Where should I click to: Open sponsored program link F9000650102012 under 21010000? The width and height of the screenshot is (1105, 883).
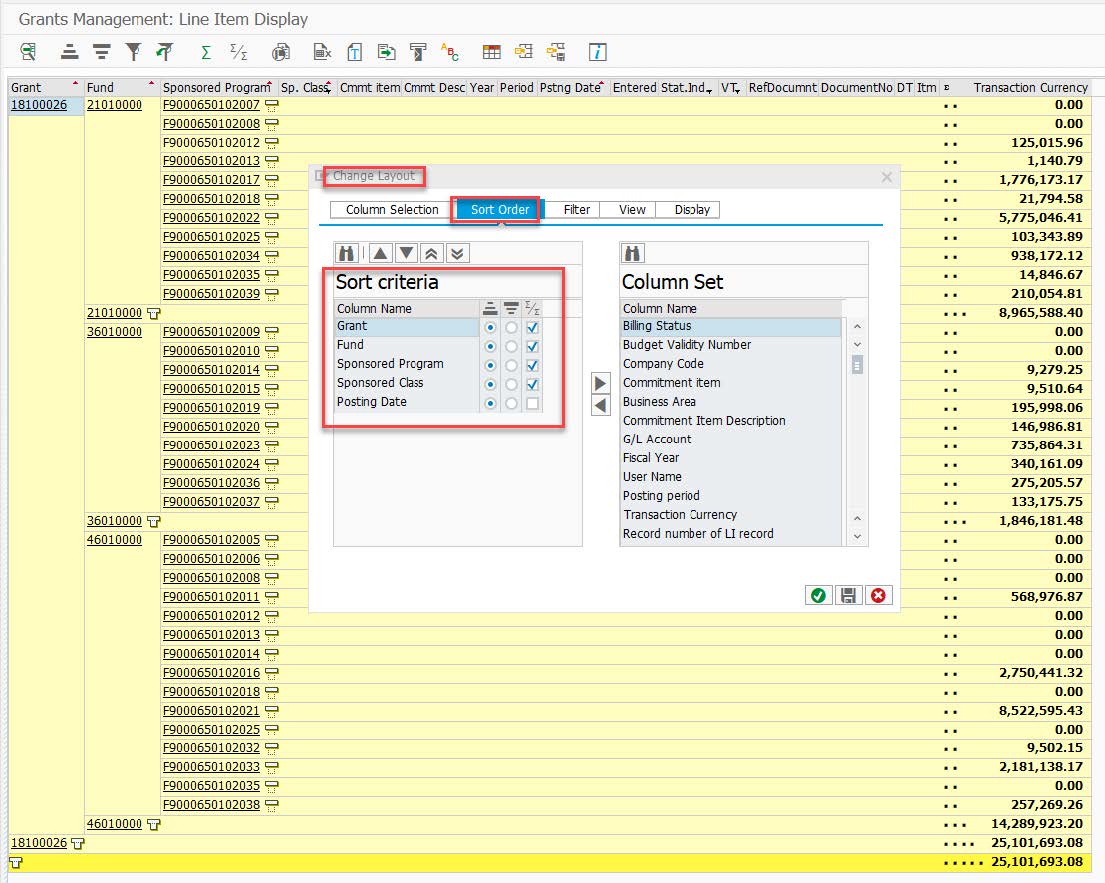[x=211, y=143]
